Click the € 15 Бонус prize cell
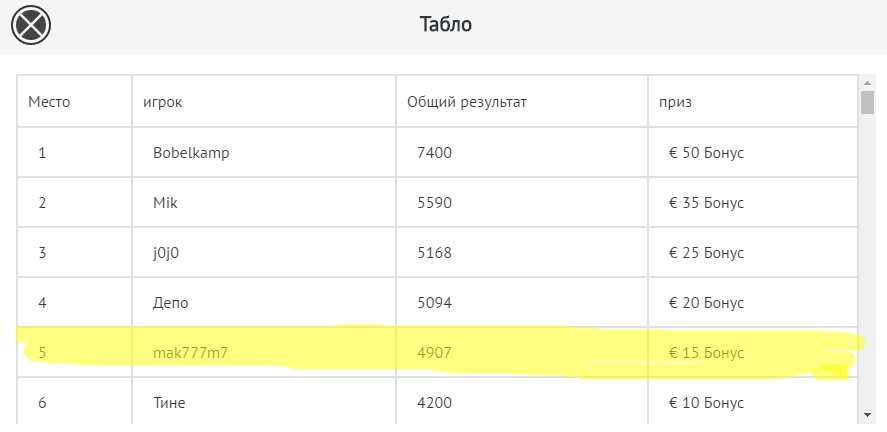The height and width of the screenshot is (432, 887). coord(707,353)
